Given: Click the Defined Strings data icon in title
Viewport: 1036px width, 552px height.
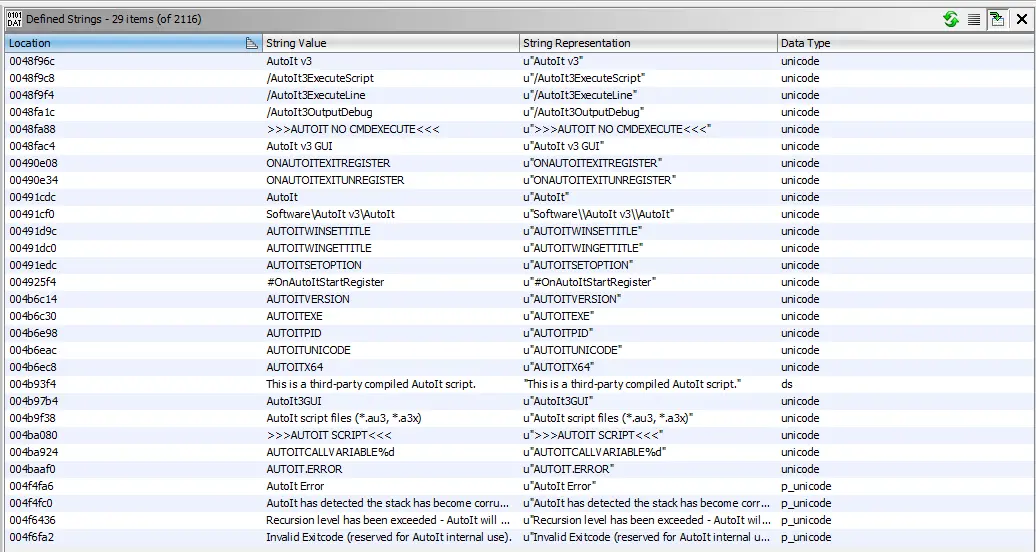Looking at the screenshot, I should tap(14, 19).
